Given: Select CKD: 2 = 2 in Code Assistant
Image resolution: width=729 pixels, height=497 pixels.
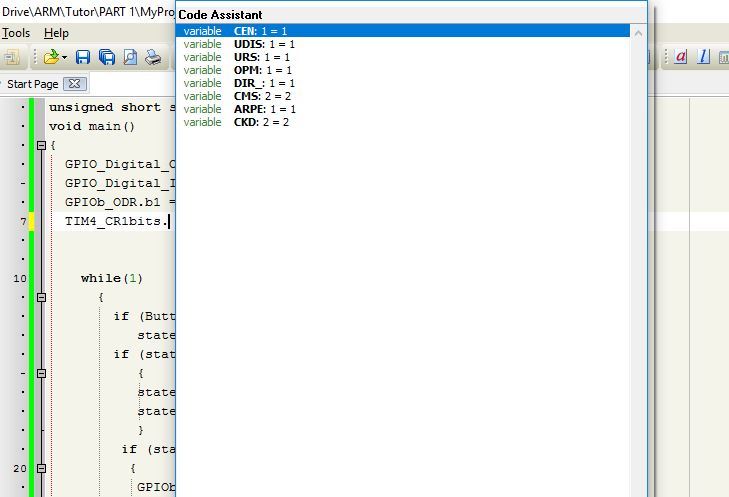Looking at the screenshot, I should [403, 122].
